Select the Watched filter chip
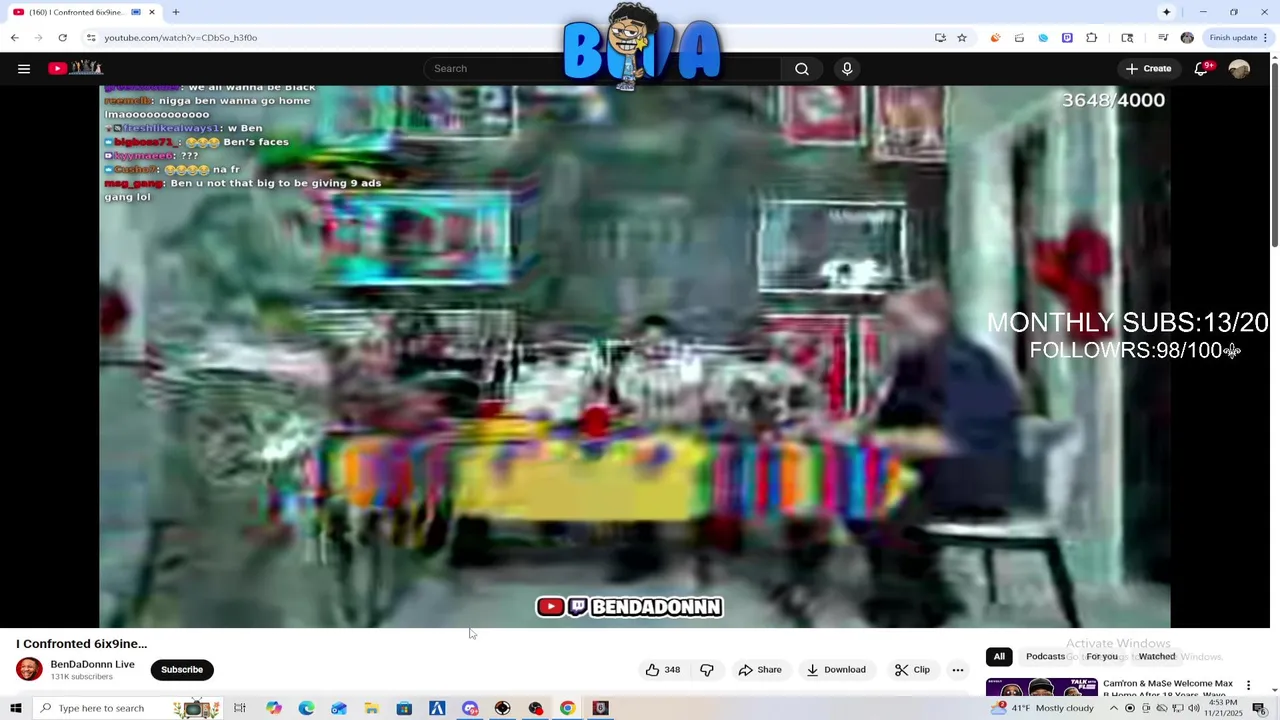Screen dimensions: 1280x720 (1157, 657)
